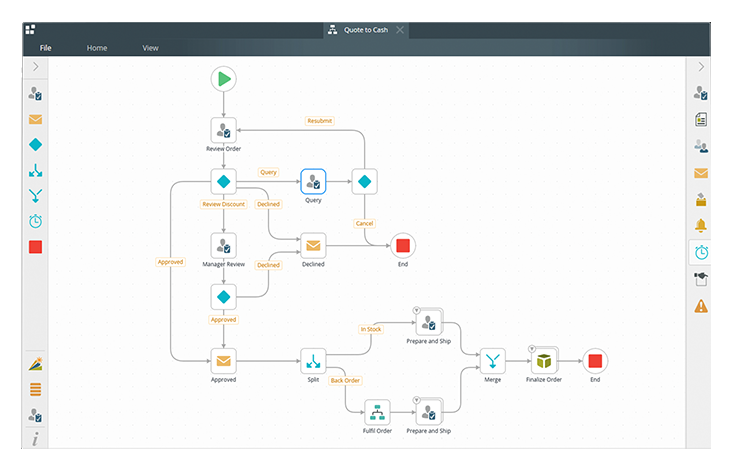Select the decision diamond below Review Order
The height and width of the screenshot is (471, 732).
click(x=224, y=181)
